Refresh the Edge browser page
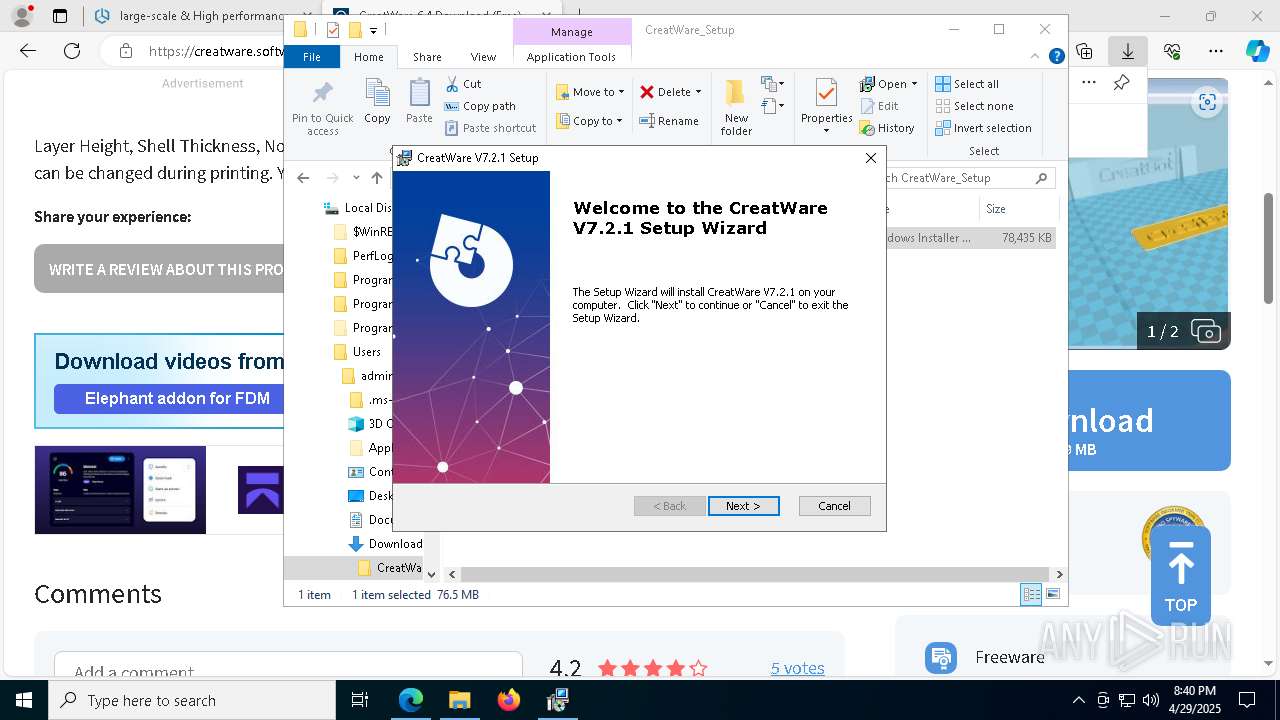The width and height of the screenshot is (1280, 720). (72, 50)
